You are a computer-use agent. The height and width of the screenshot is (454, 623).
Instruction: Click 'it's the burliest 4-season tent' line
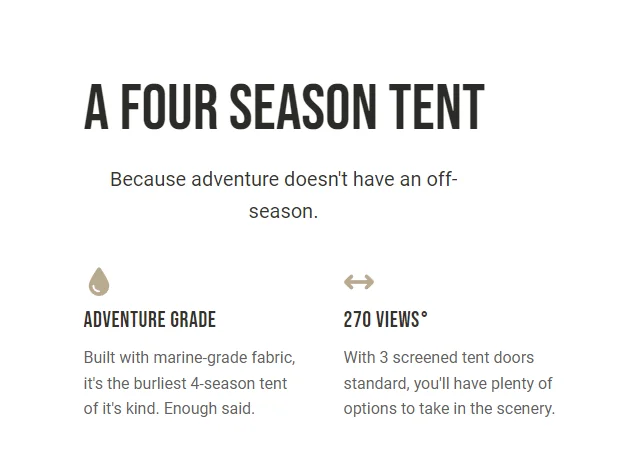tap(185, 383)
